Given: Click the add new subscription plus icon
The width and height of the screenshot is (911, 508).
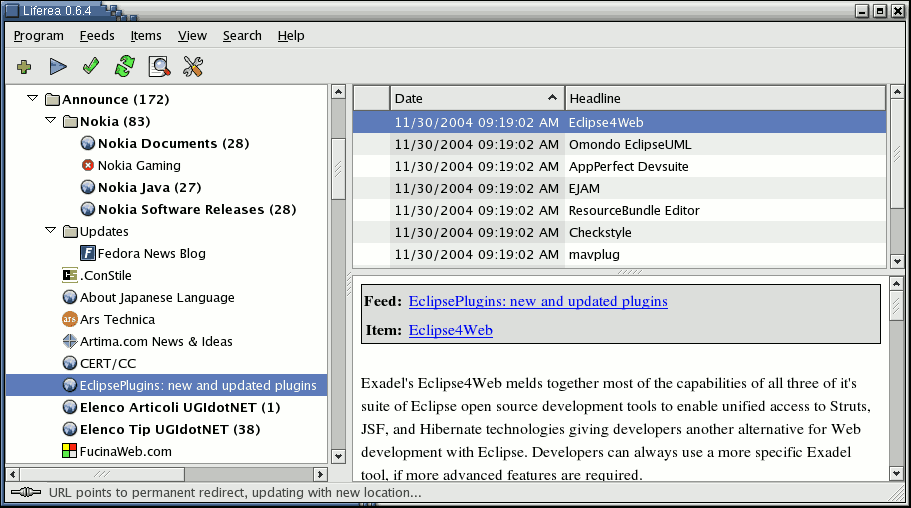Looking at the screenshot, I should (x=24, y=67).
